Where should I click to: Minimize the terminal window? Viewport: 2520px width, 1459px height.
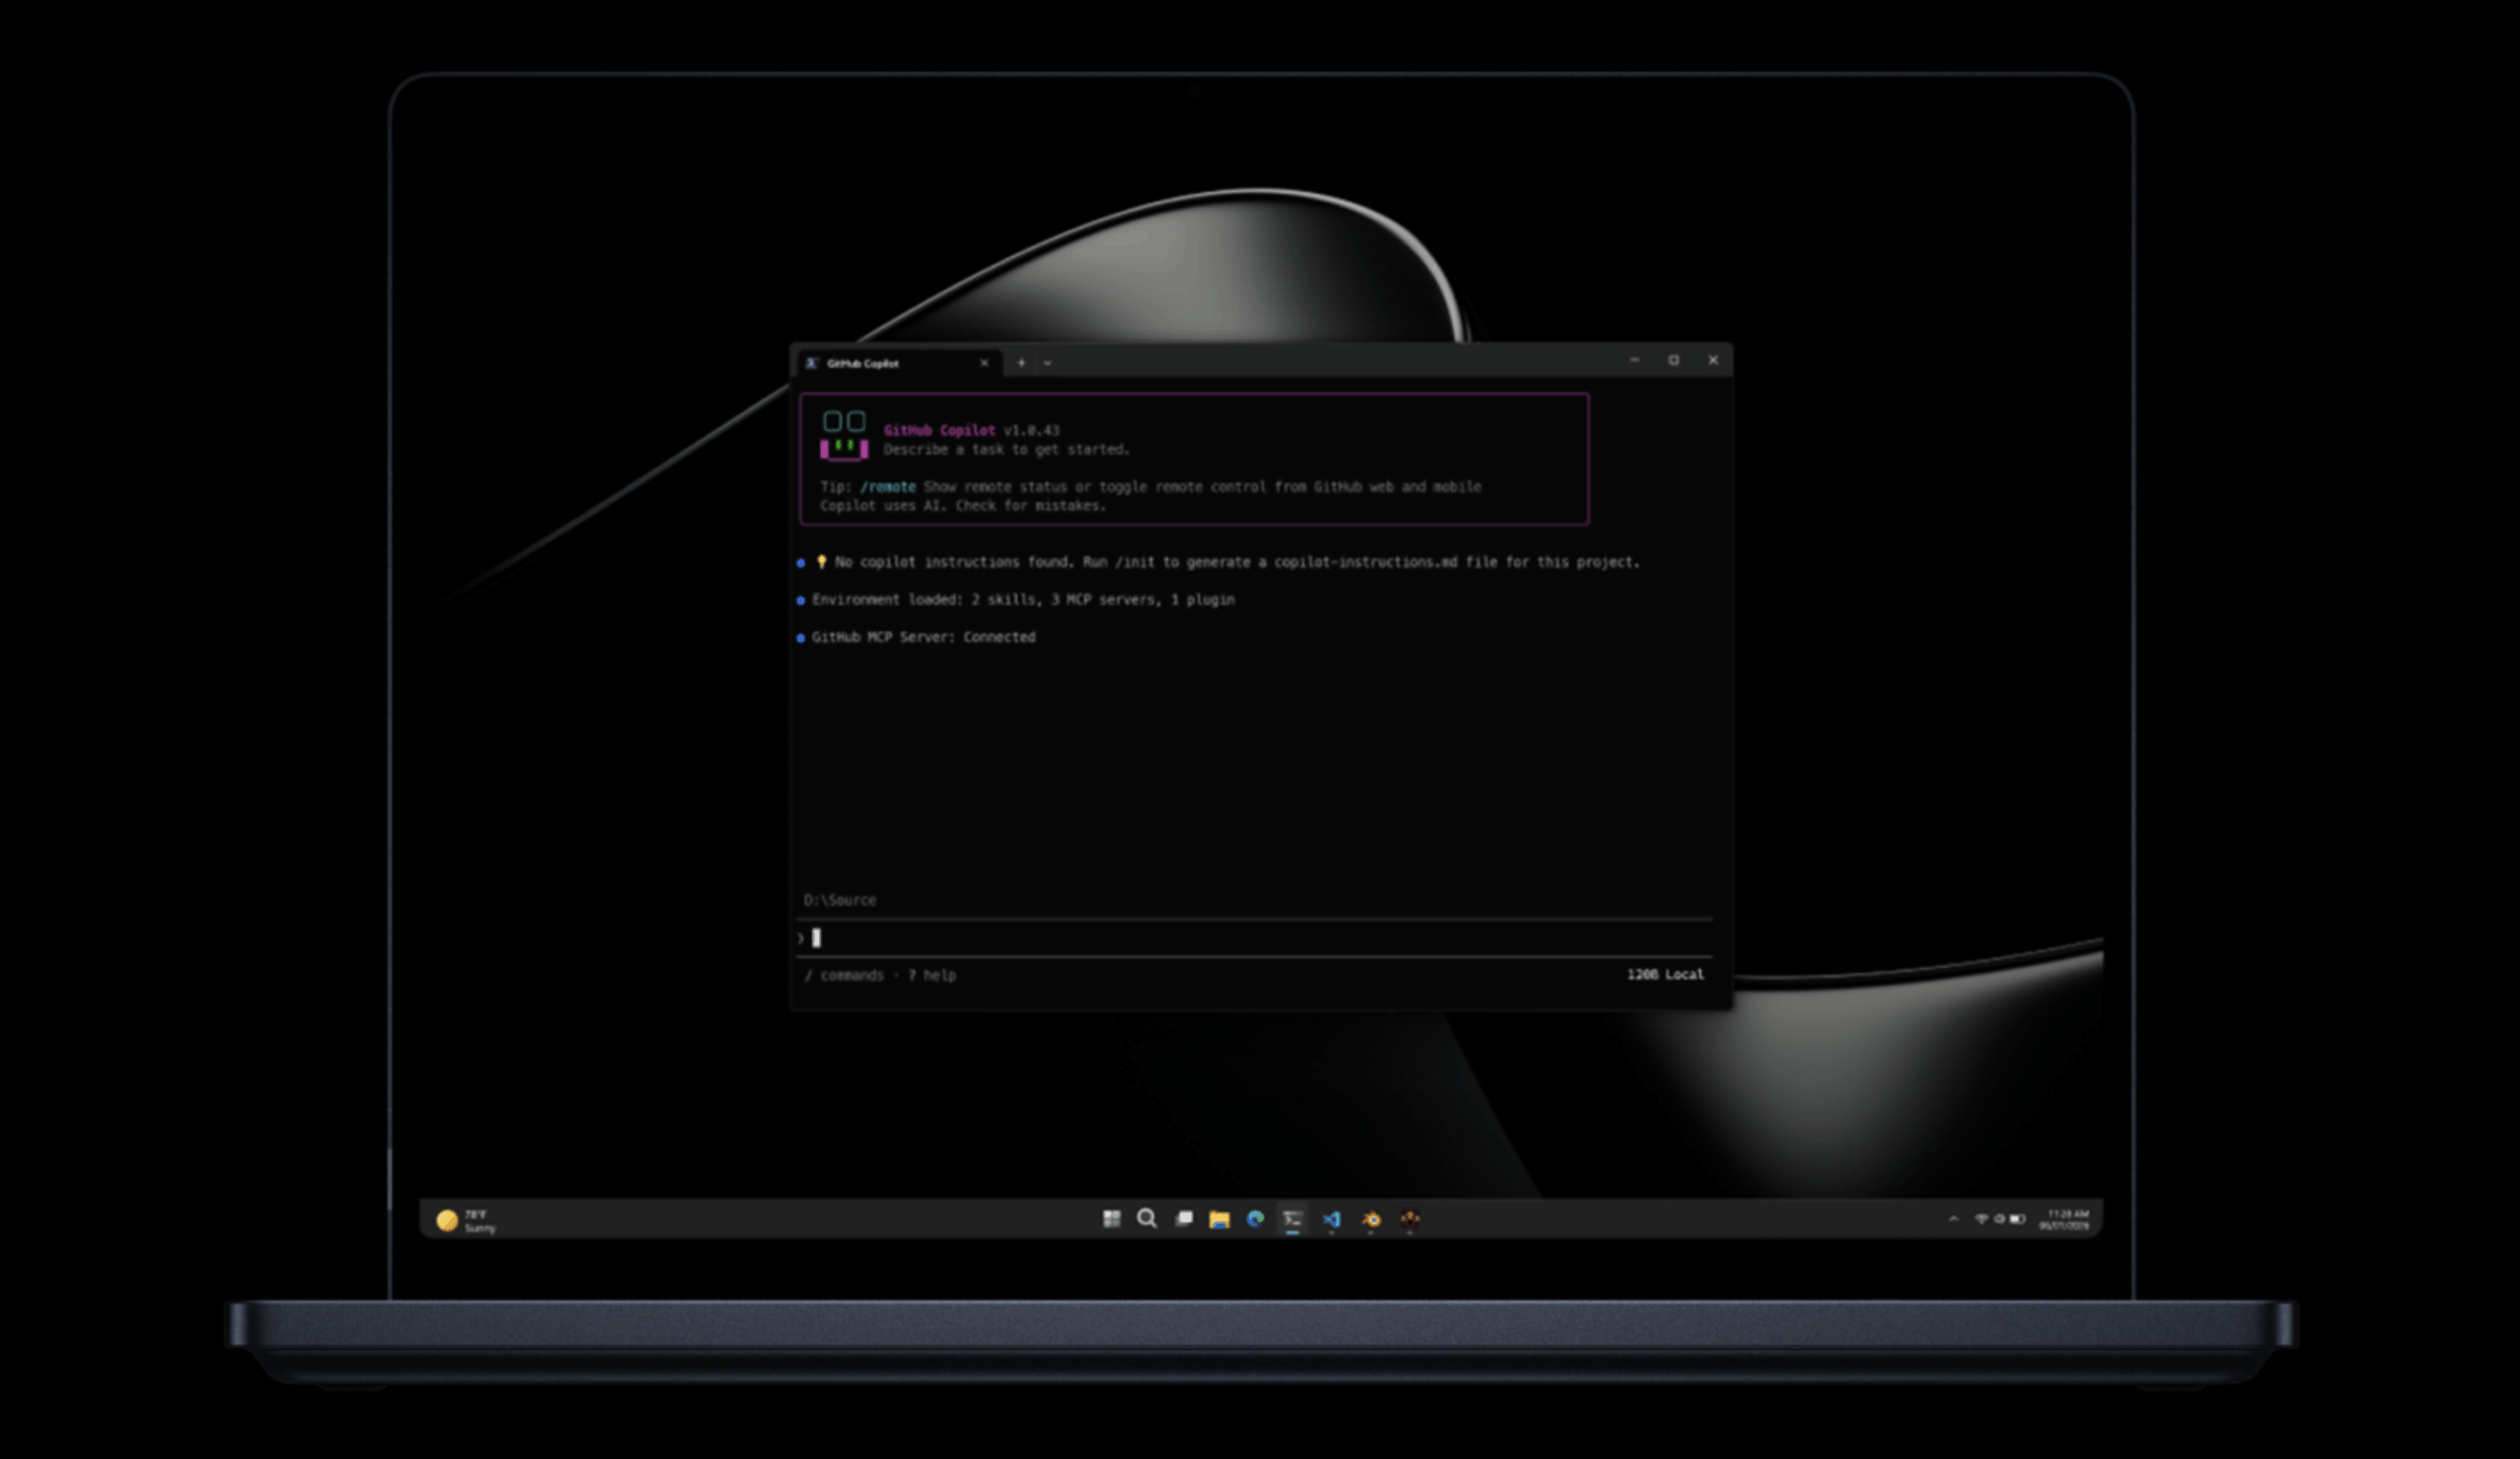1634,360
